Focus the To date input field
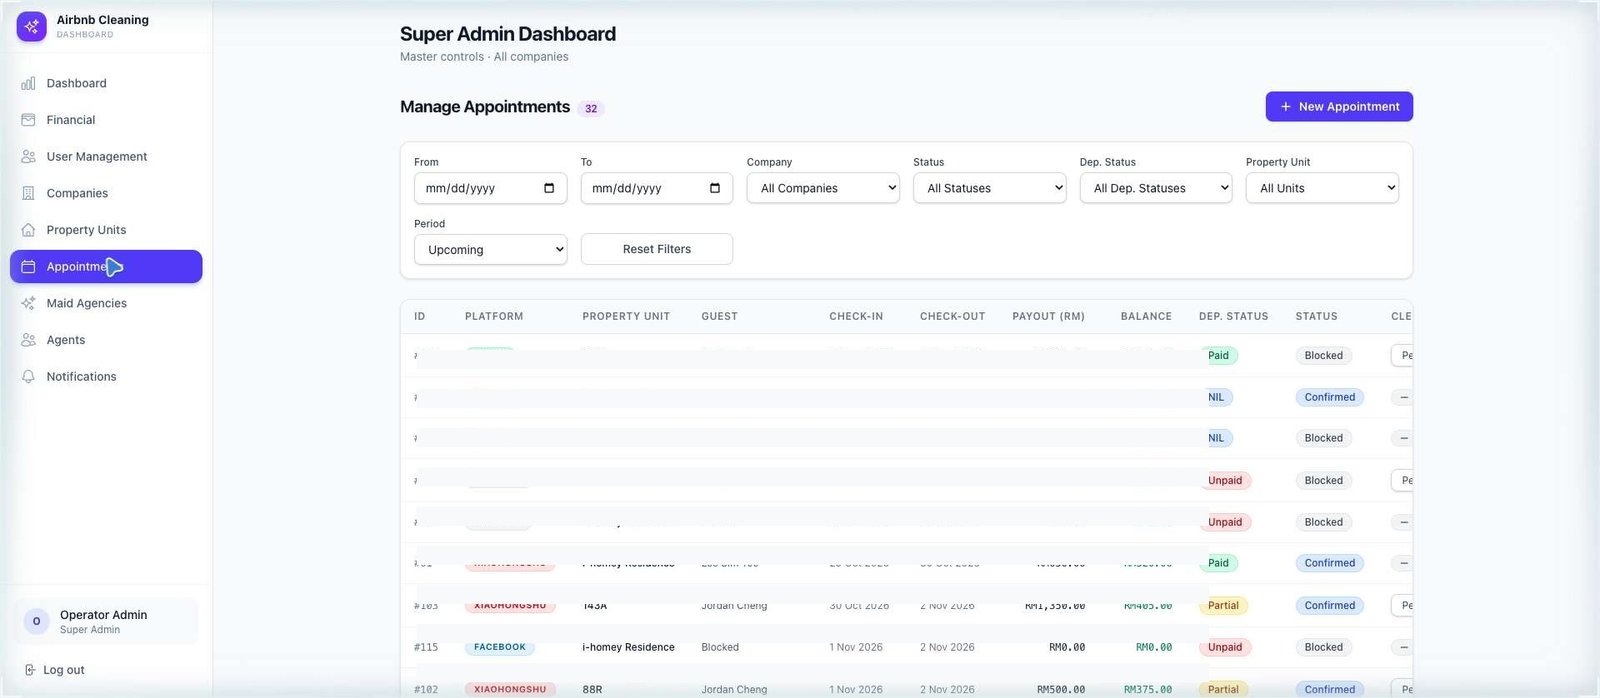 [657, 188]
